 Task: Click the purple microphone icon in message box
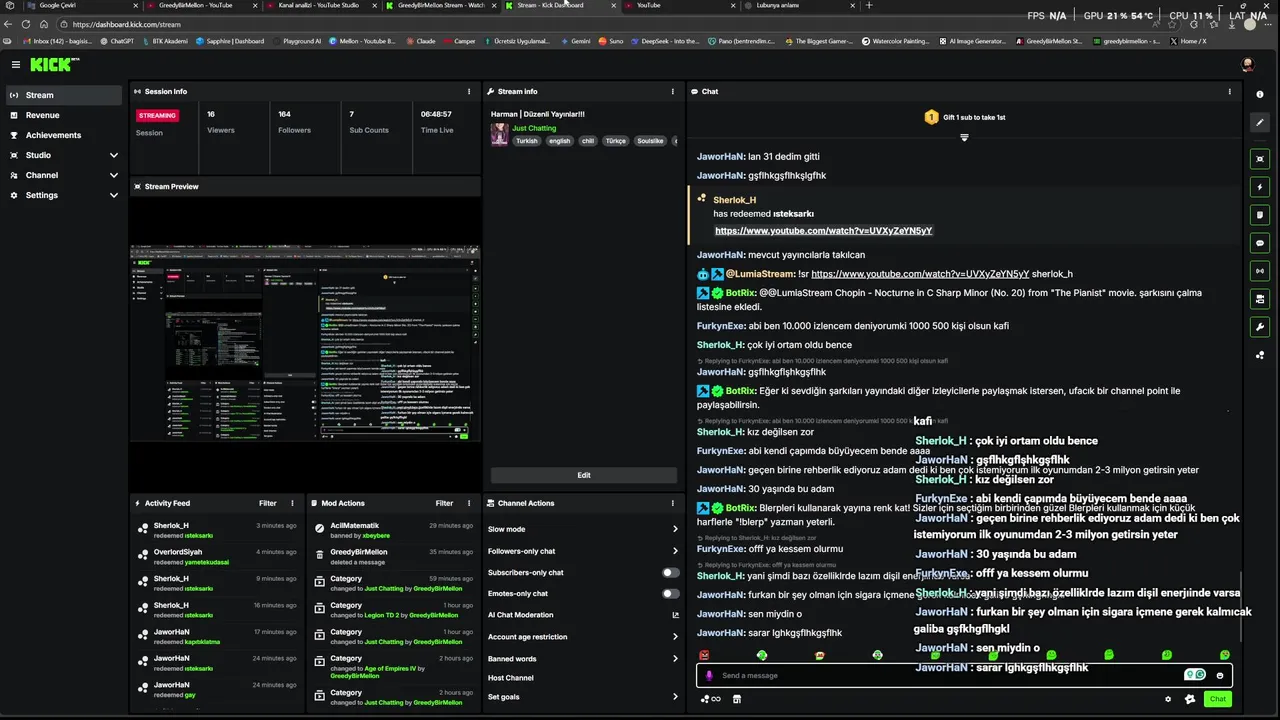(710, 675)
